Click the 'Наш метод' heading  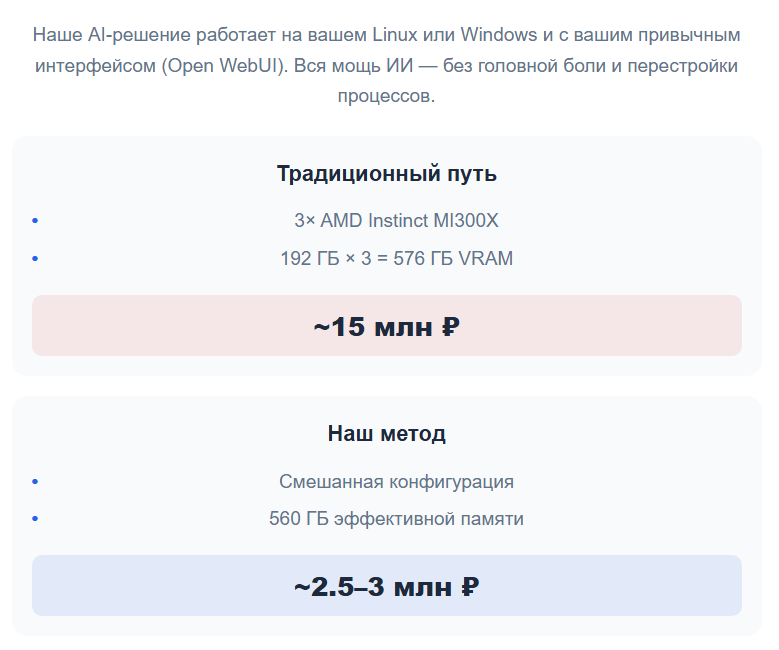tap(387, 434)
